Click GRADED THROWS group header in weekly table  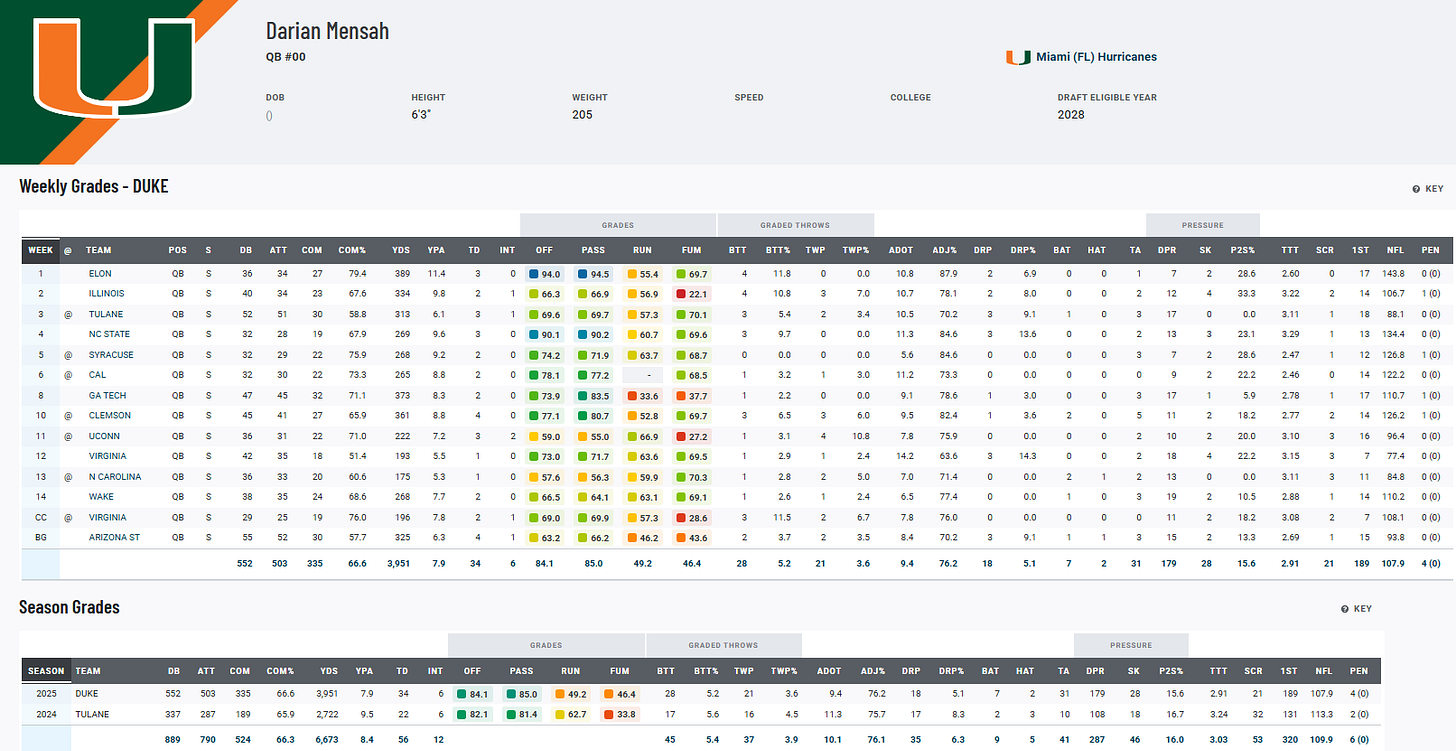tap(796, 225)
